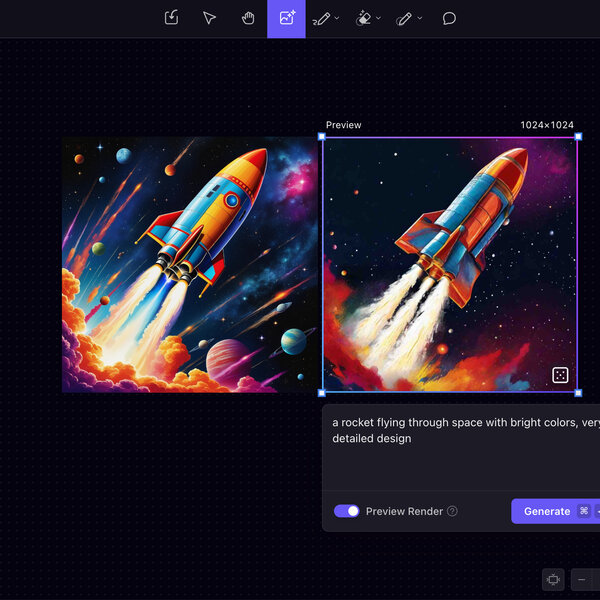Select the AI image generate tool

[287, 18]
